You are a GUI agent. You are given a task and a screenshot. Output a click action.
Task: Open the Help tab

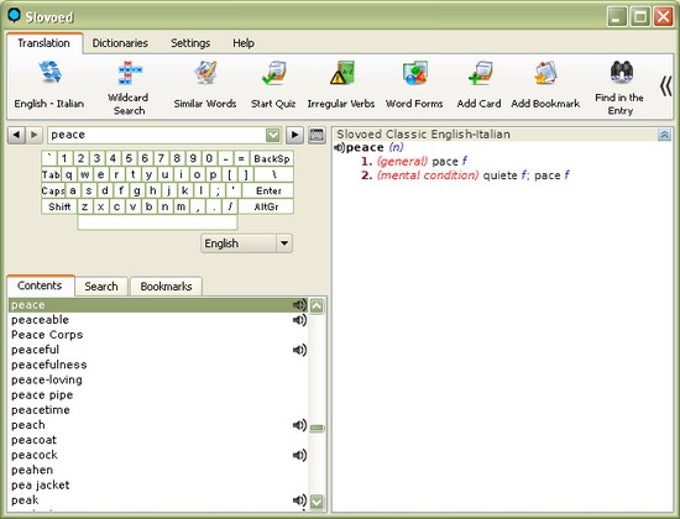pos(243,43)
